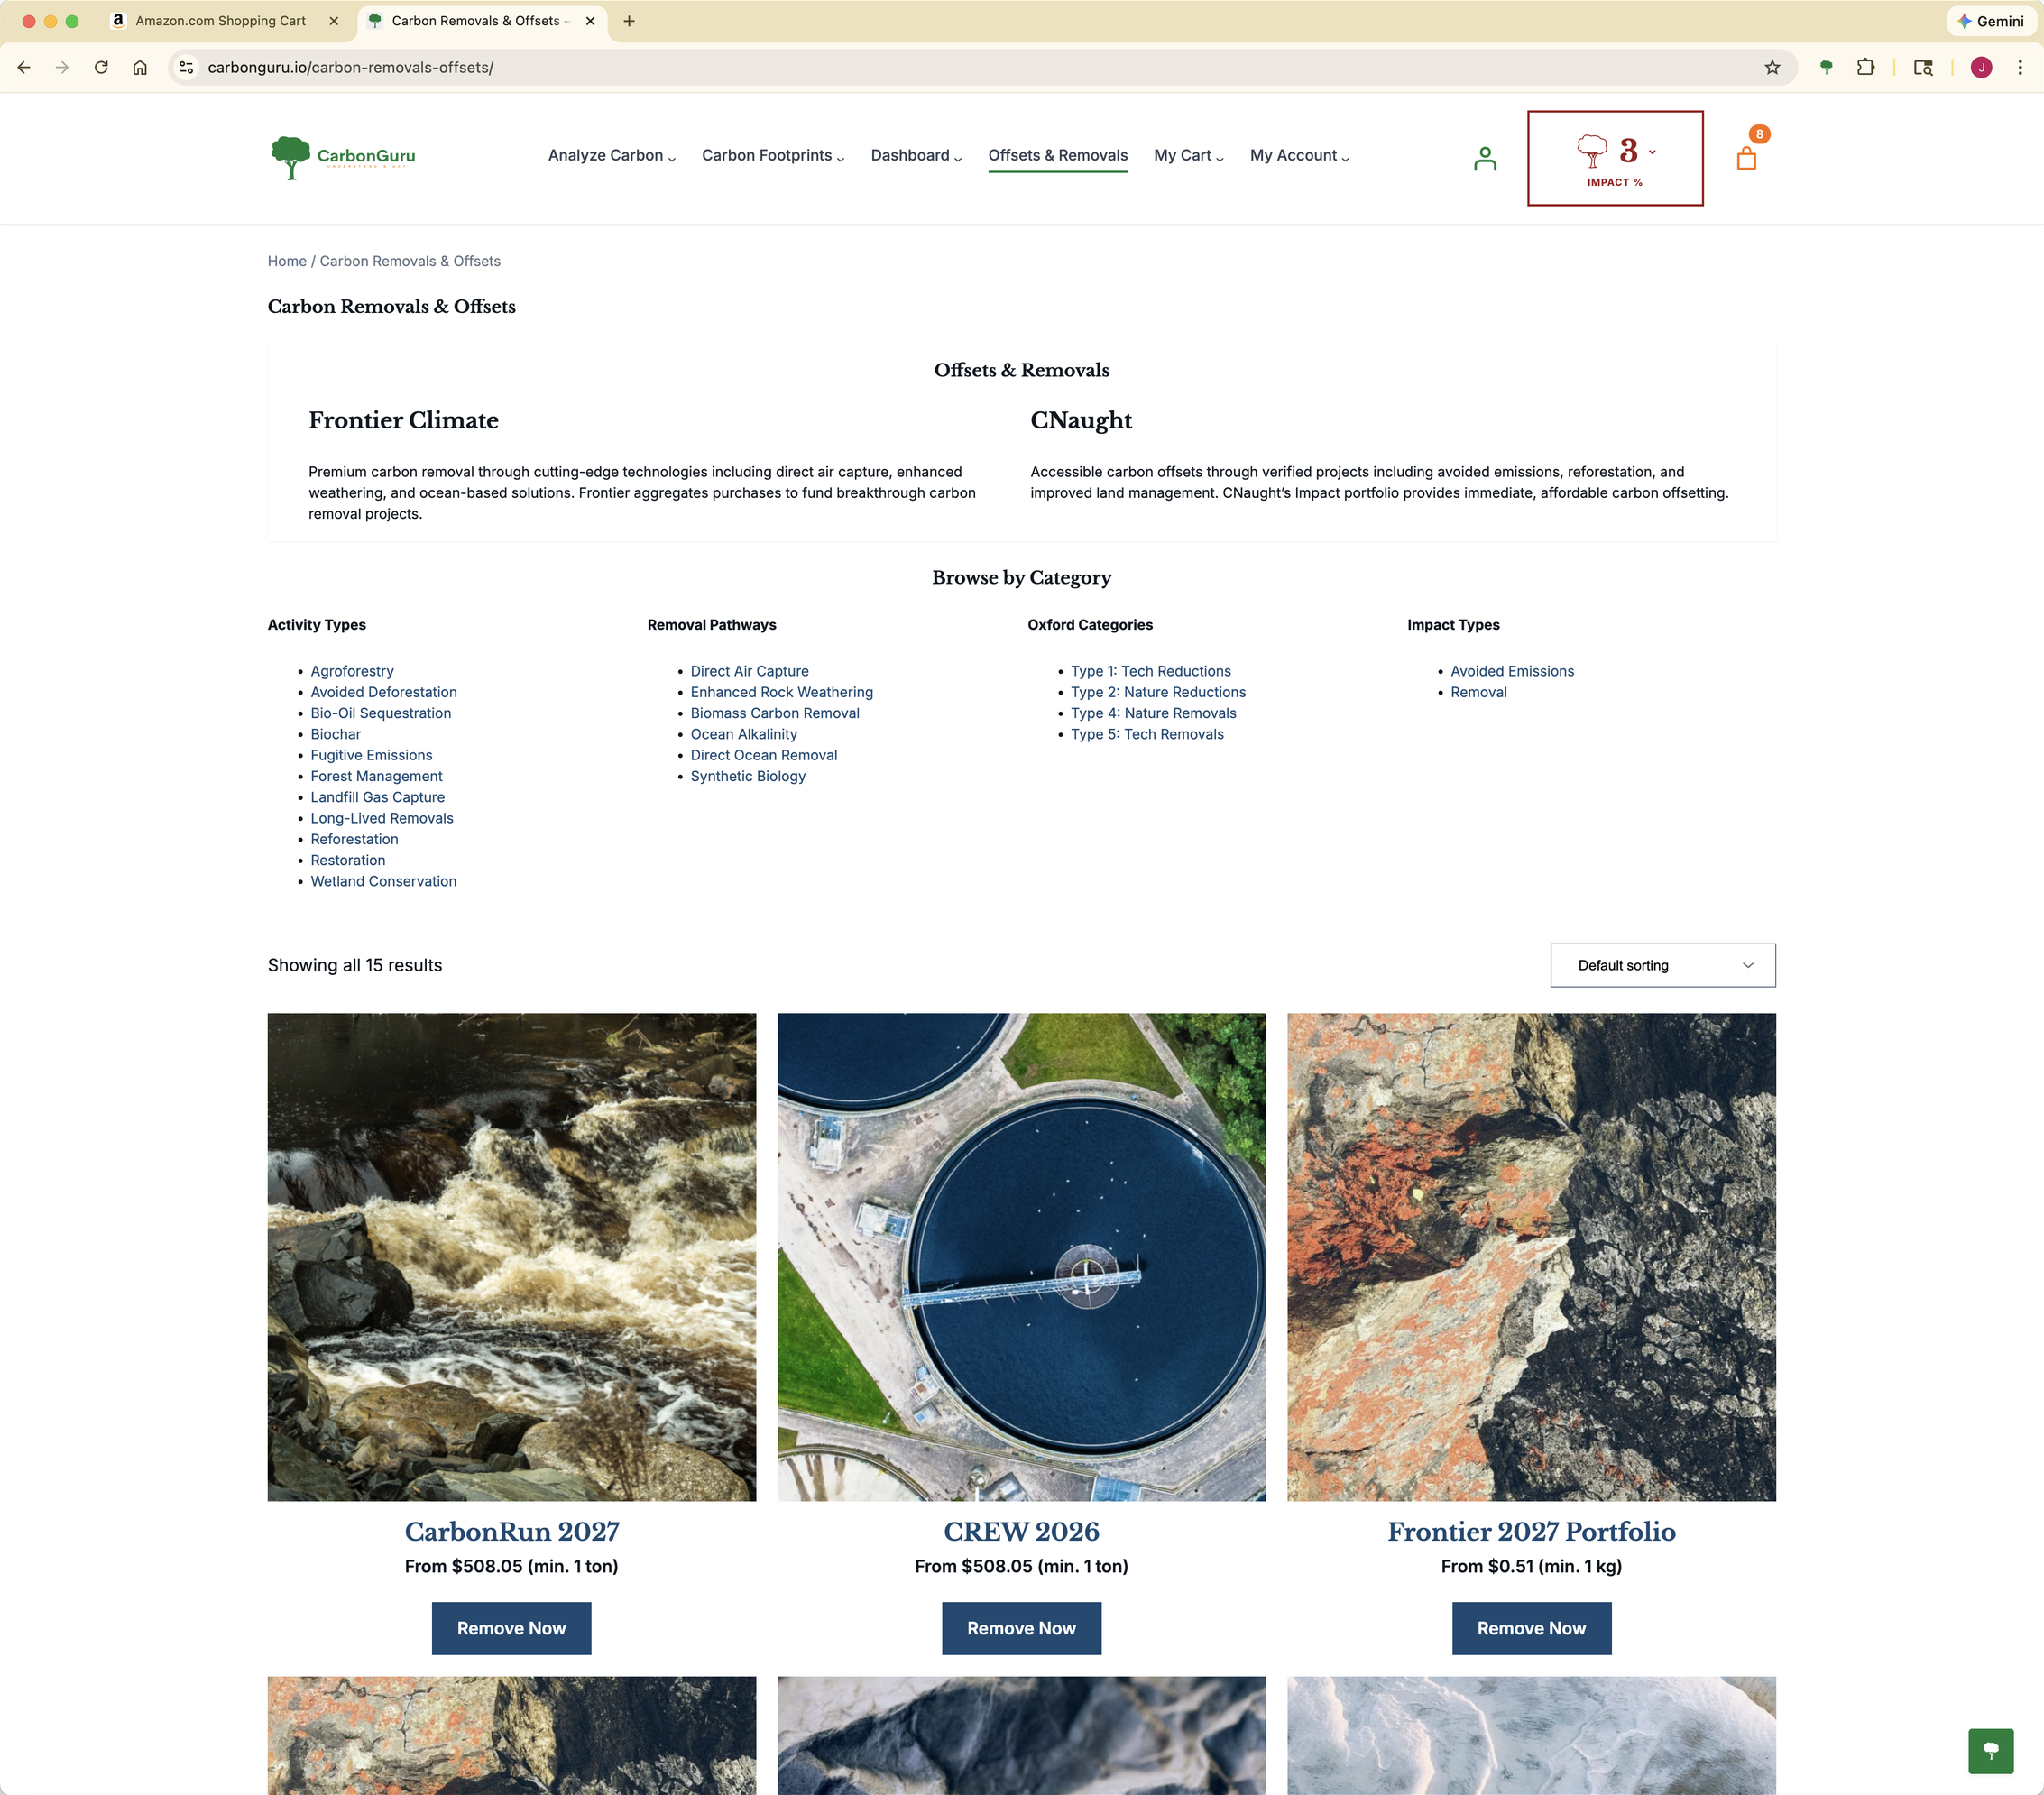Bookmark this page with the star icon

pos(1772,67)
